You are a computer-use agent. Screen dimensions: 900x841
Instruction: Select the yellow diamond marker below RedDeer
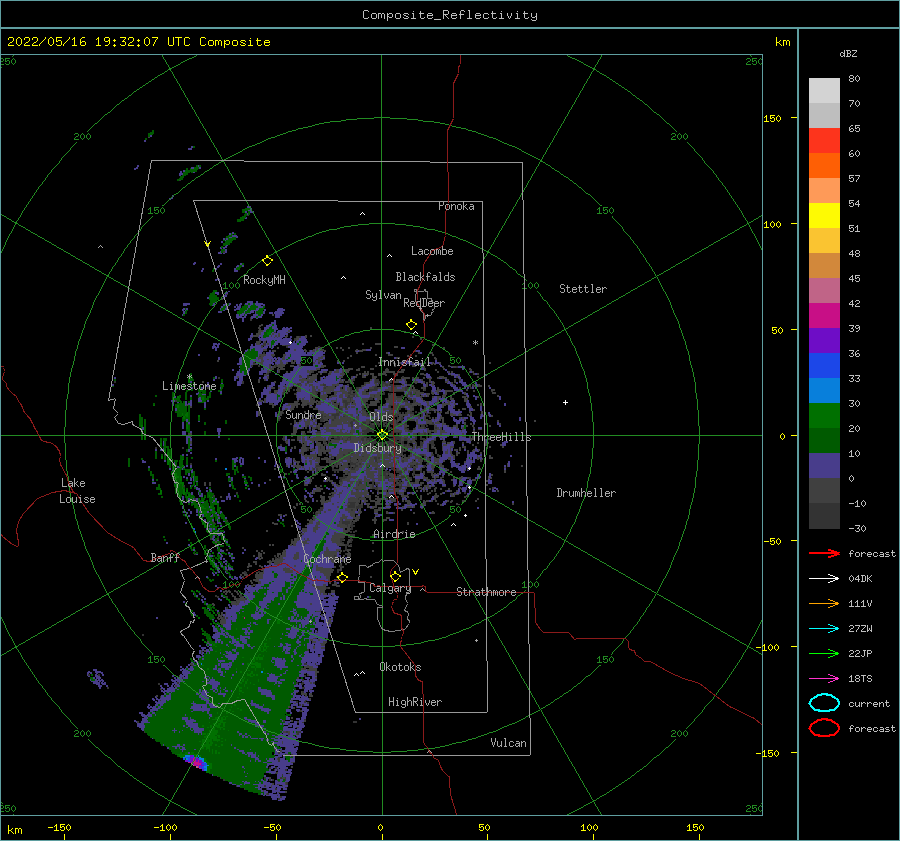click(412, 325)
